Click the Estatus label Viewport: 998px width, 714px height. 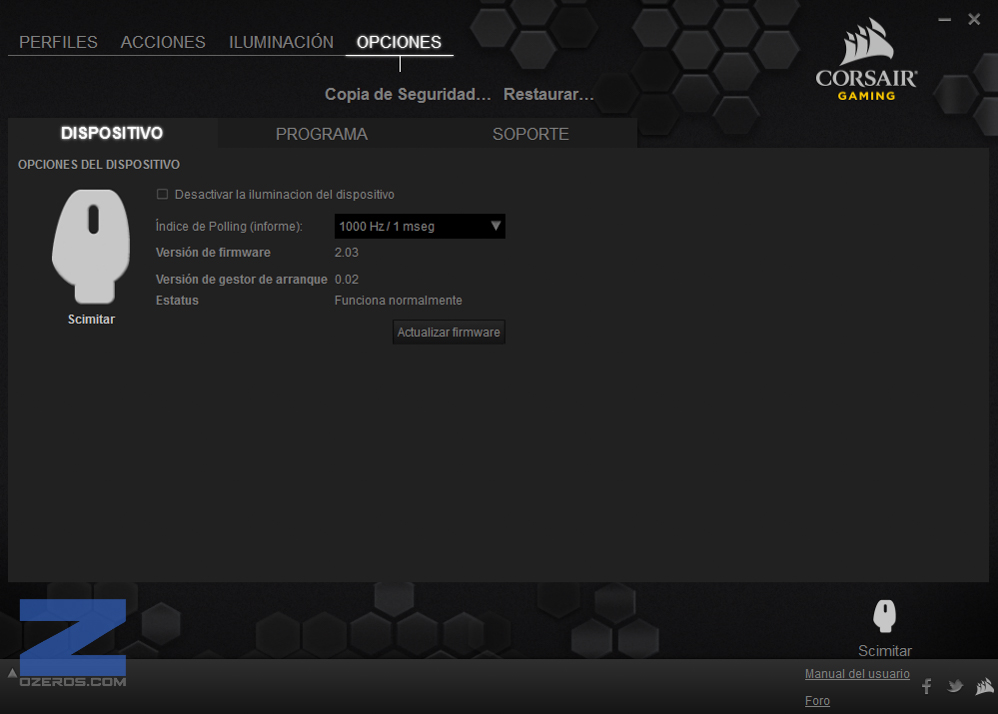(177, 300)
